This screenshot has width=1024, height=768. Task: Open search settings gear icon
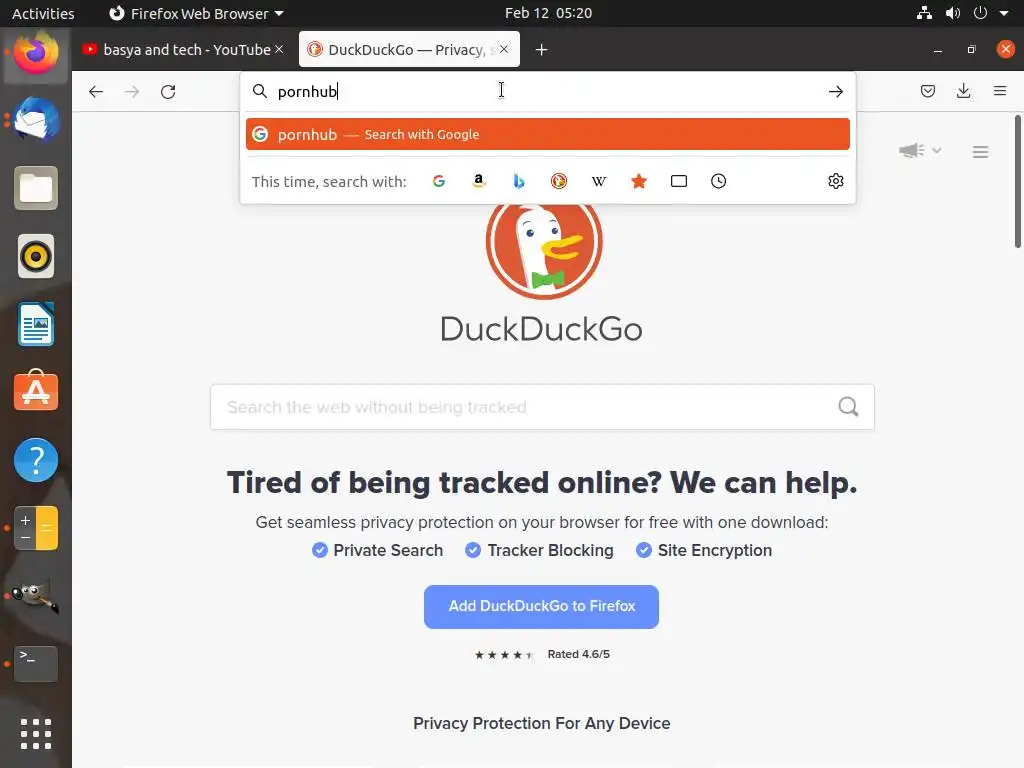tap(836, 181)
